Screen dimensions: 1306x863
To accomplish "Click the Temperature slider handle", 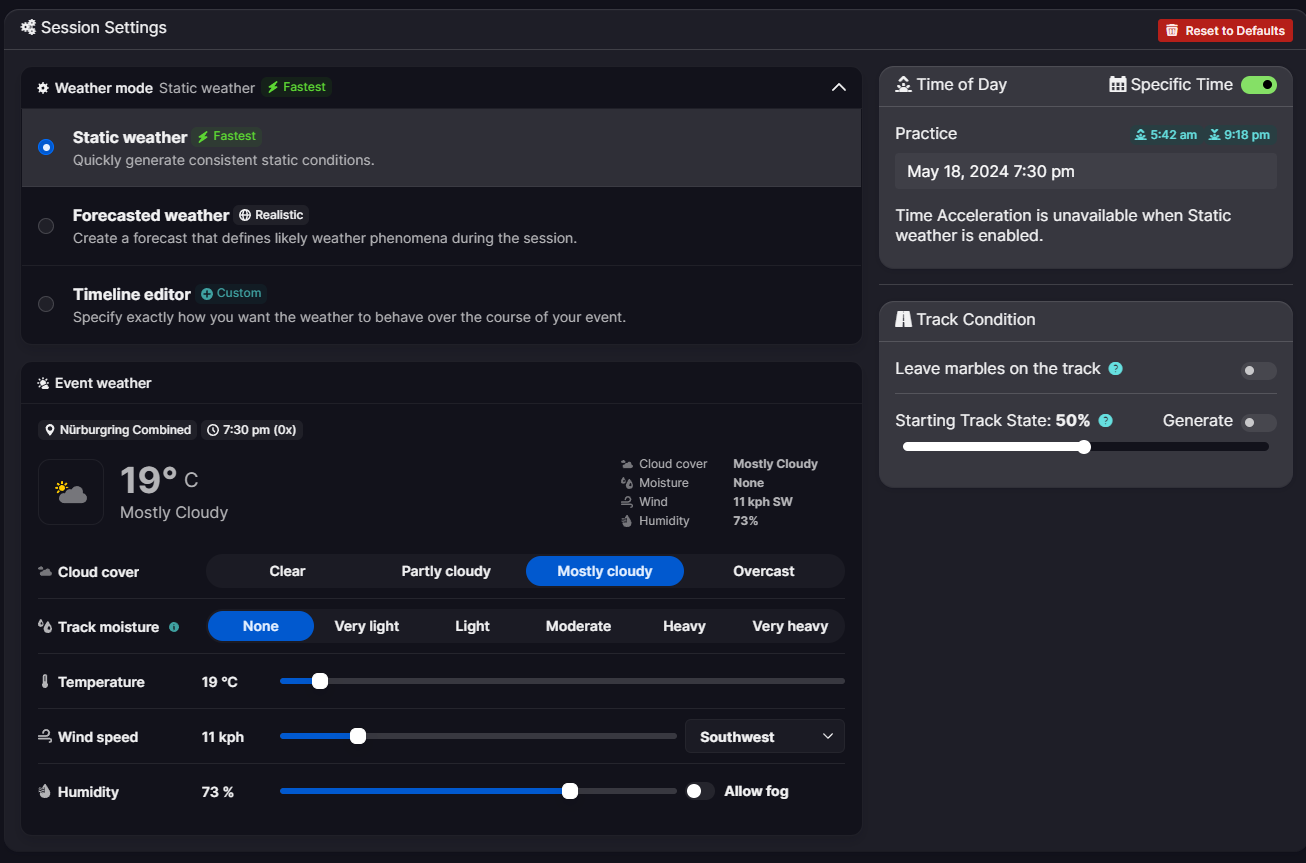I will [320, 681].
